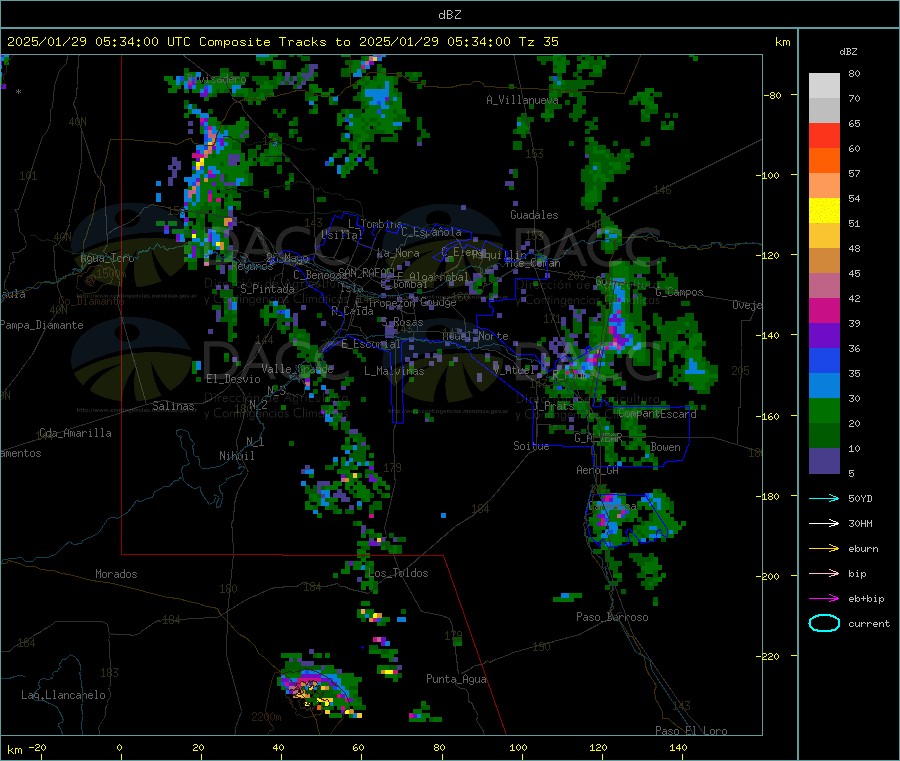Screen dimensions: 900x761
Task: Click the cyan 'current' ellipse legend icon
Action: tap(824, 623)
